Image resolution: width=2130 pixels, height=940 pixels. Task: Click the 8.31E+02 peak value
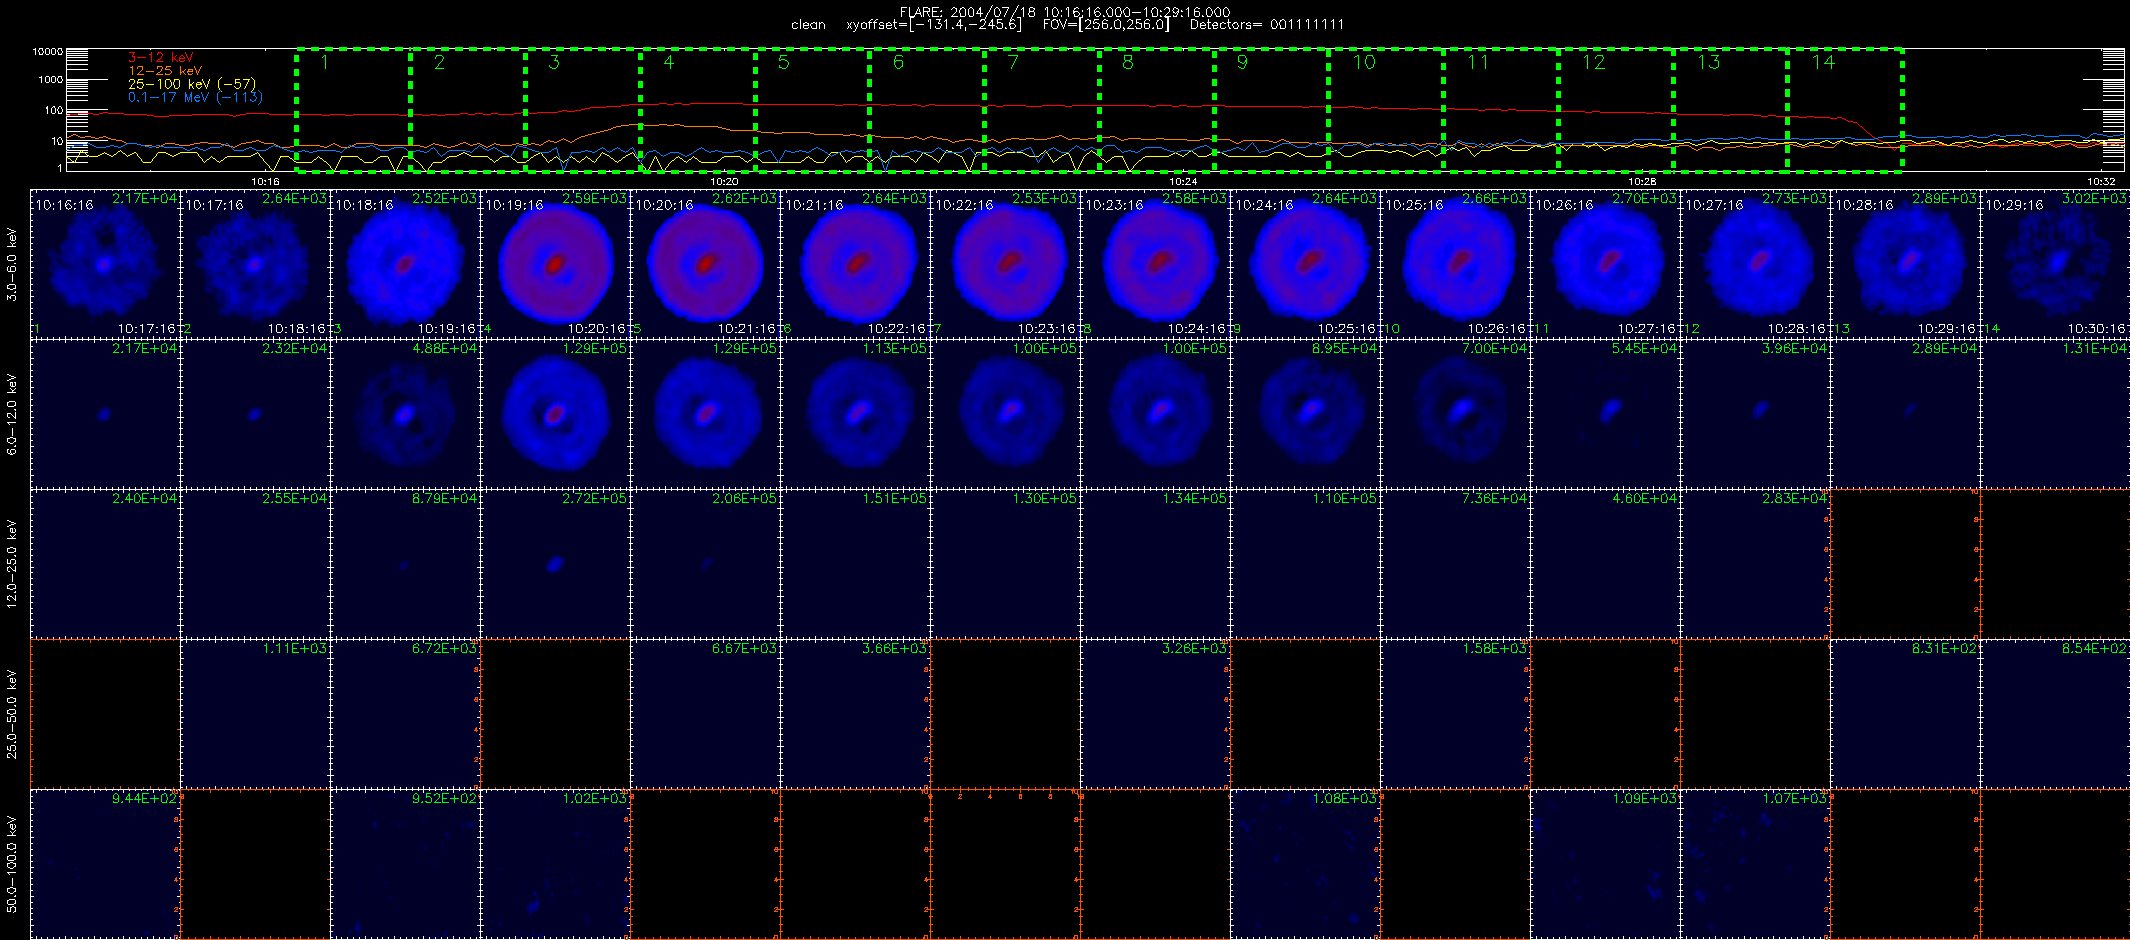[x=1944, y=648]
